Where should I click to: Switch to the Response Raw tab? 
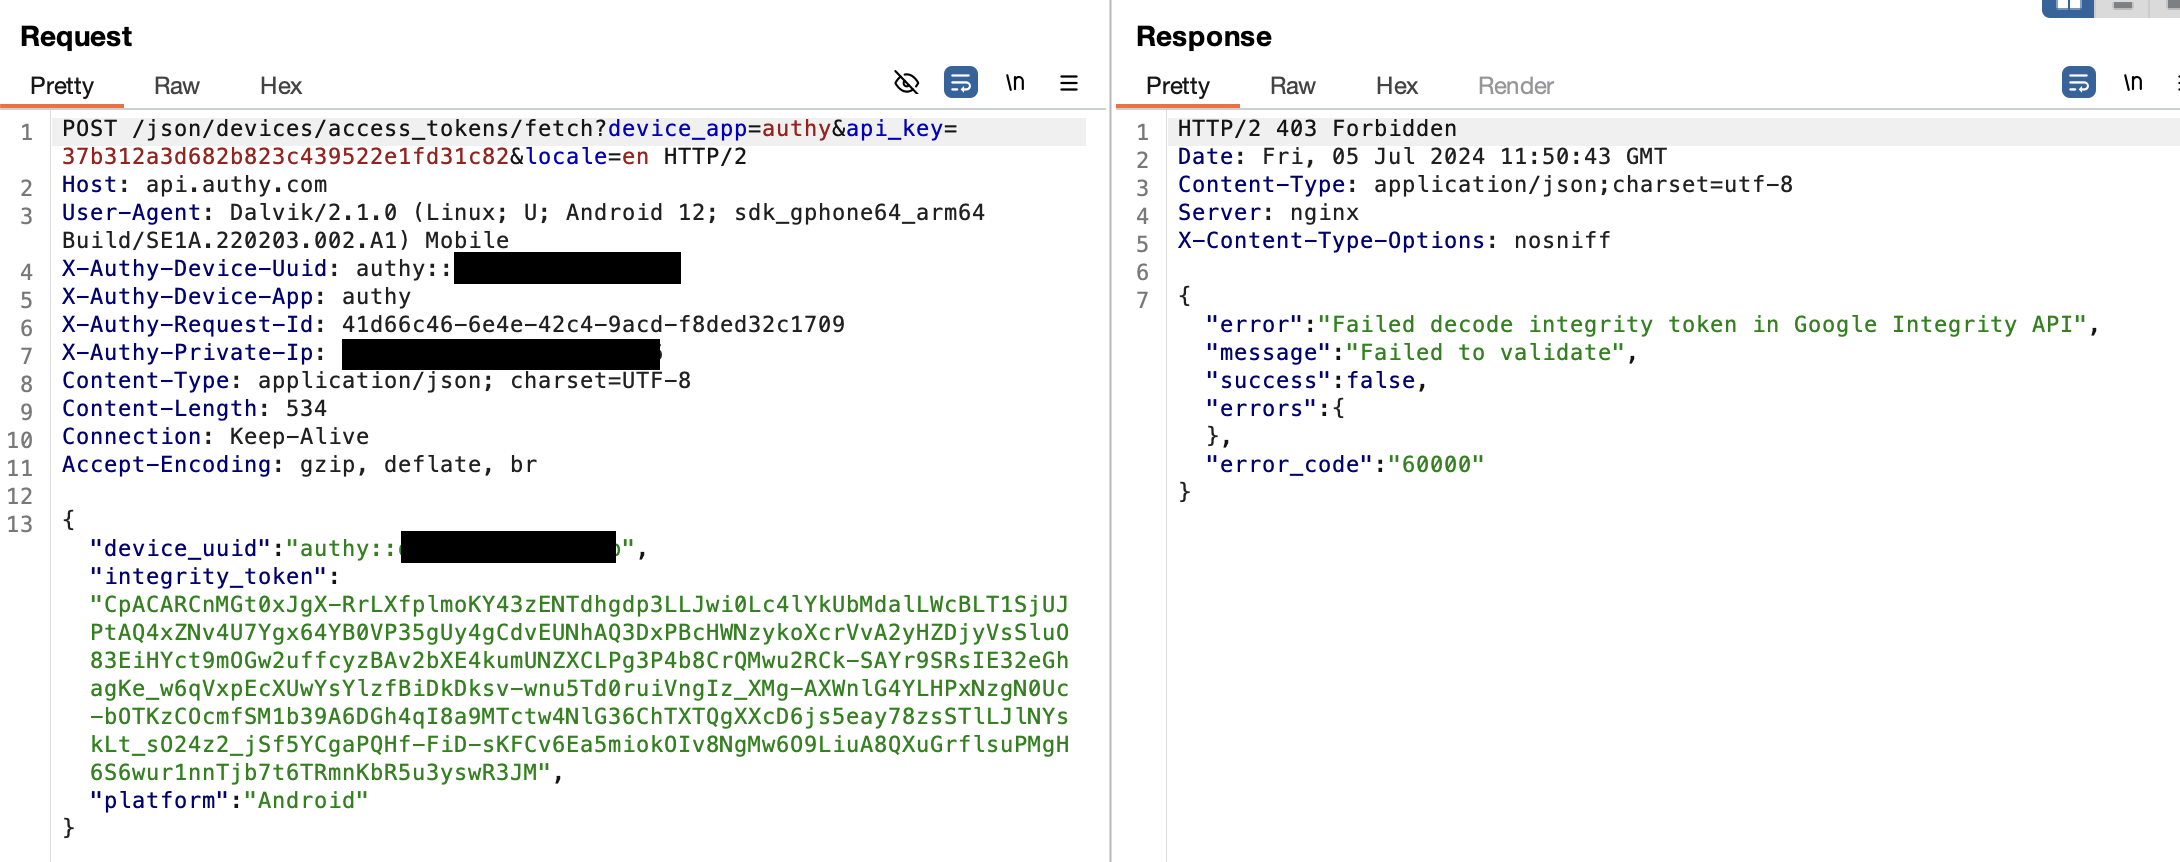1293,86
